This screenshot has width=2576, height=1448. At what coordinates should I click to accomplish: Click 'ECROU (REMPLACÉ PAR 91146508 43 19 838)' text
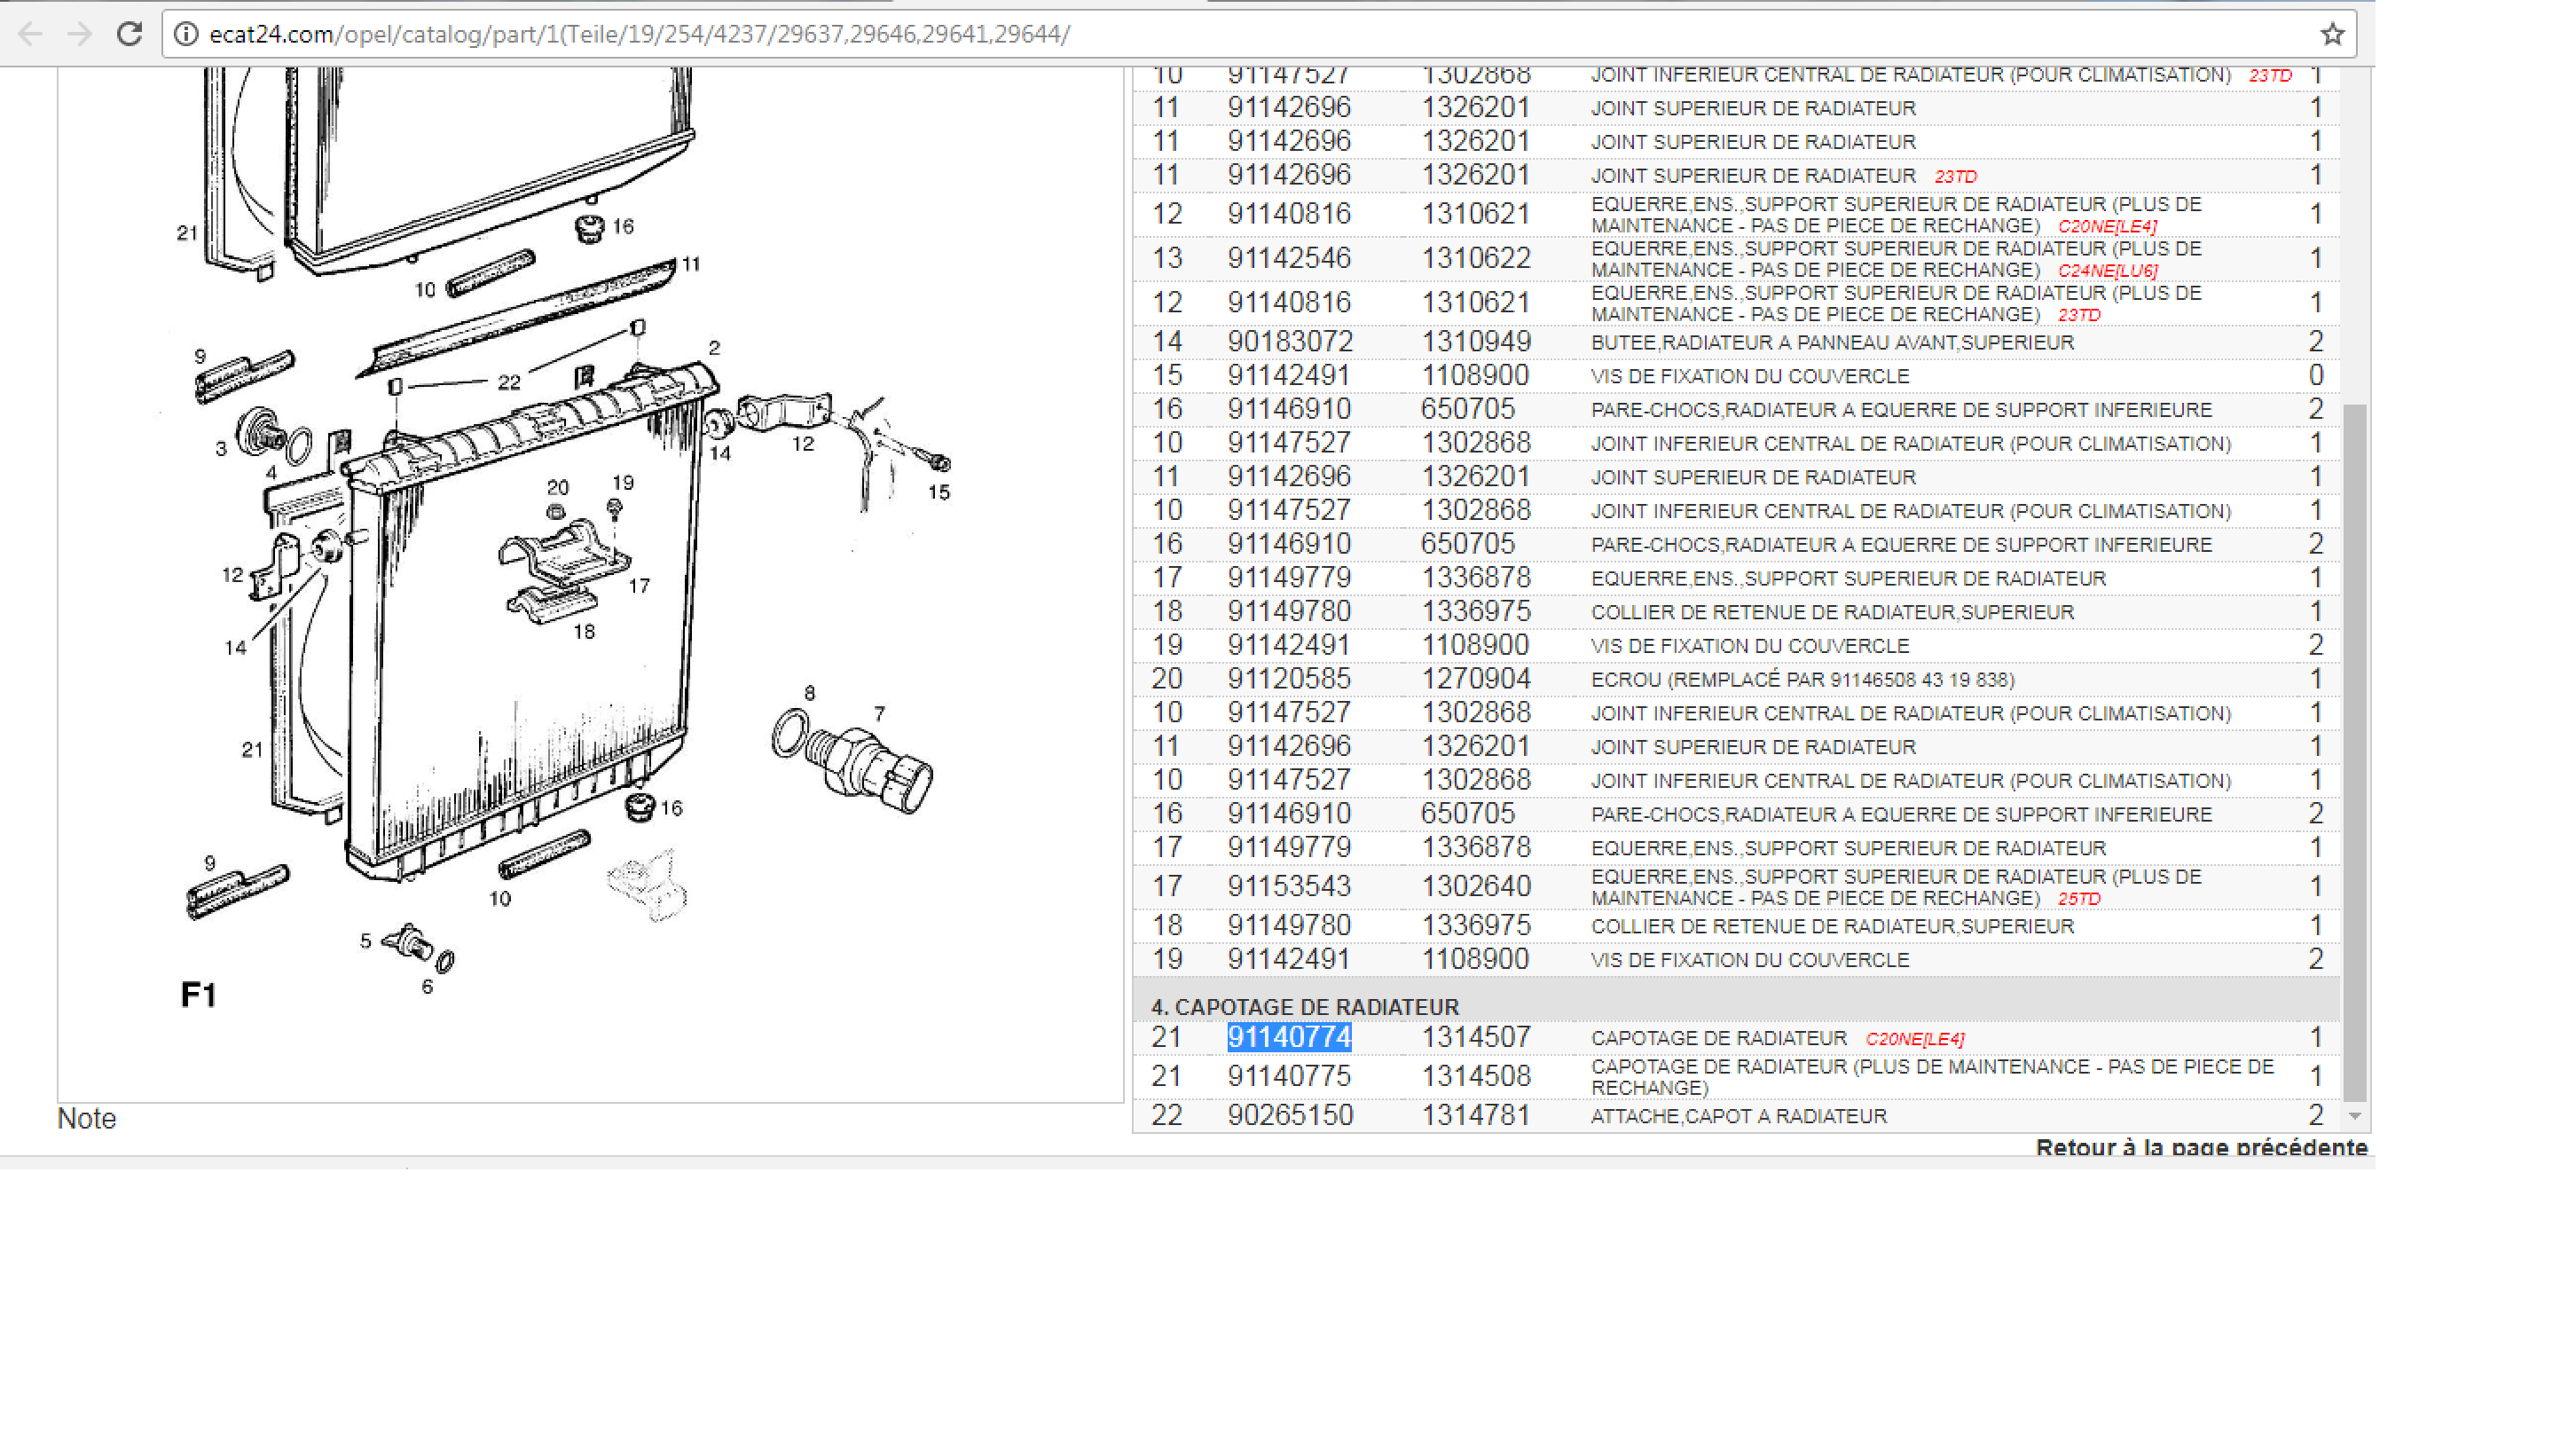tap(1802, 680)
